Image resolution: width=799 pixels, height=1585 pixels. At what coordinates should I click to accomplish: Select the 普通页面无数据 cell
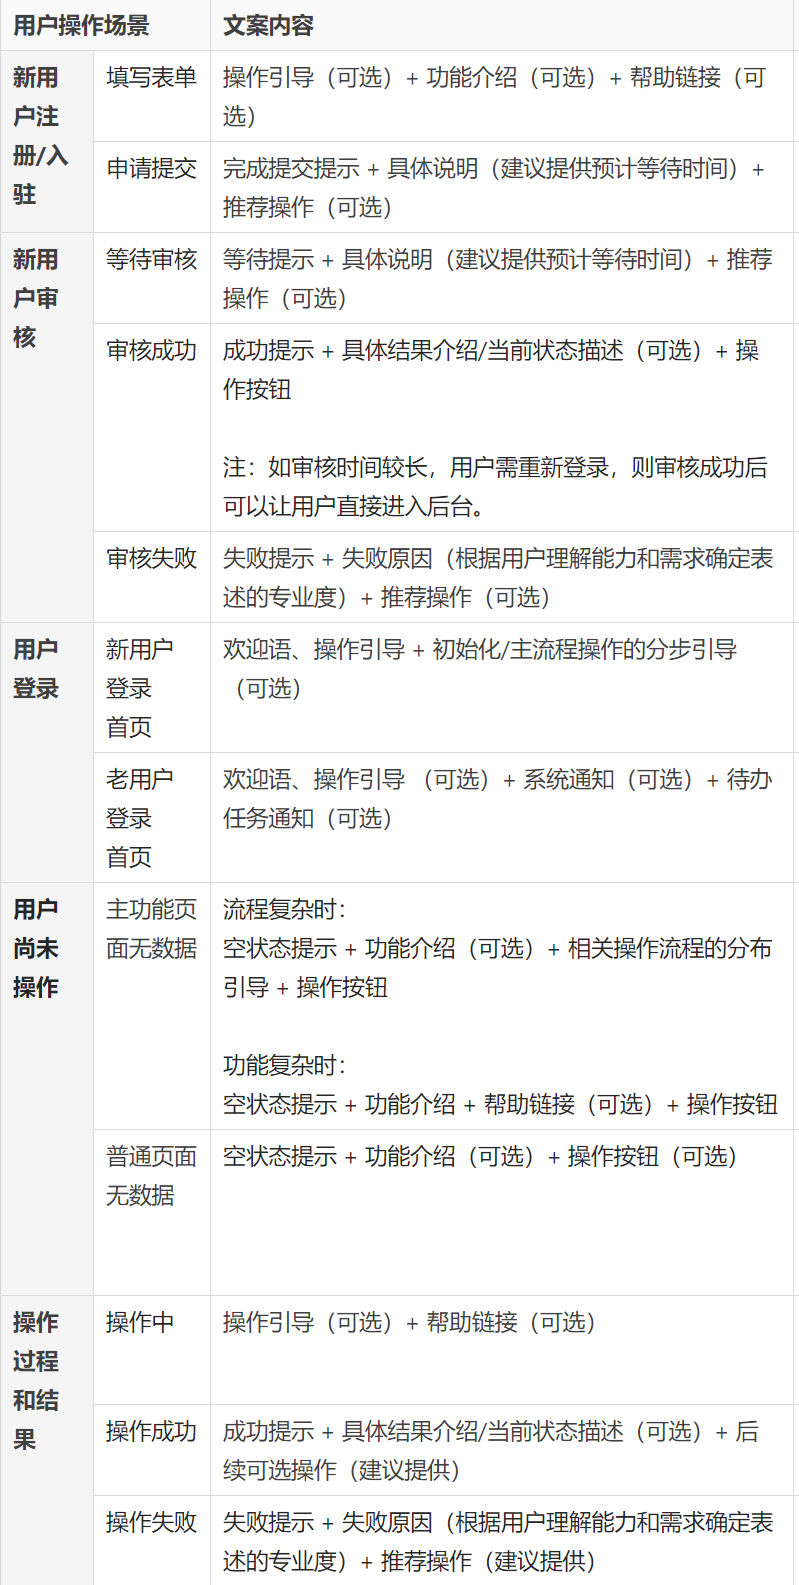[151, 1176]
